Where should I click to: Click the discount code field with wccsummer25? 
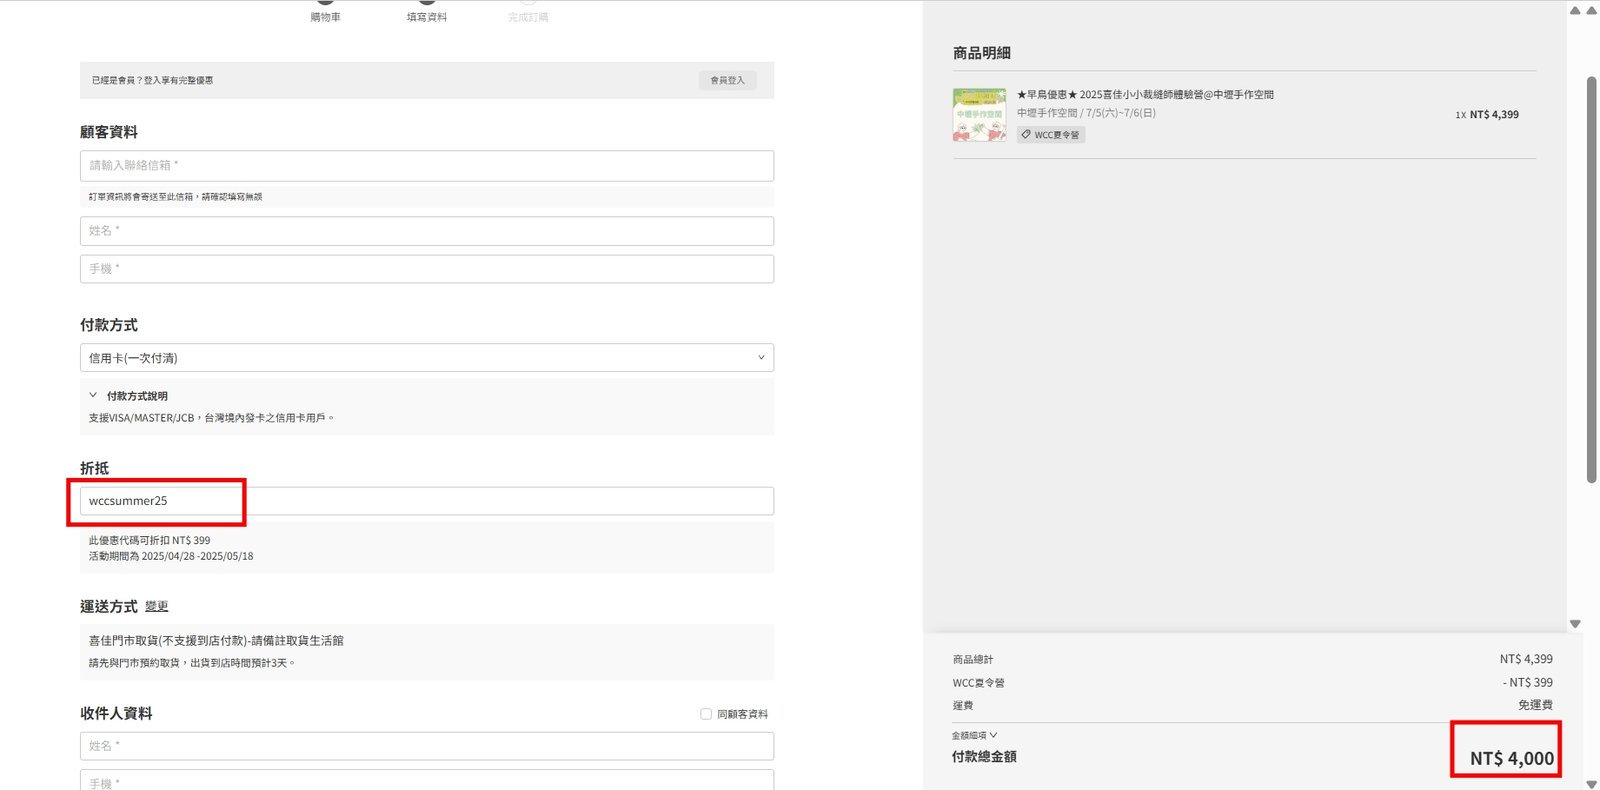tap(427, 501)
